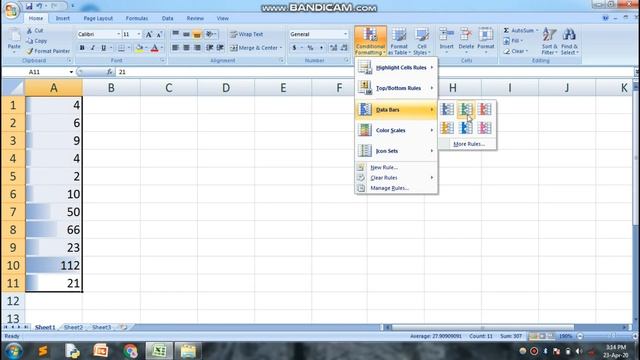Apply orange data bar style
The image size is (640, 360).
(x=447, y=128)
